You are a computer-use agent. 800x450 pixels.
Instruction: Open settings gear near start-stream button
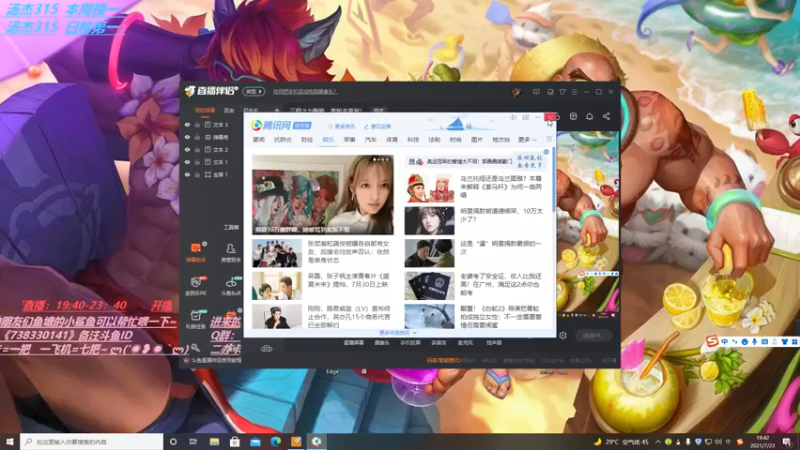563,335
